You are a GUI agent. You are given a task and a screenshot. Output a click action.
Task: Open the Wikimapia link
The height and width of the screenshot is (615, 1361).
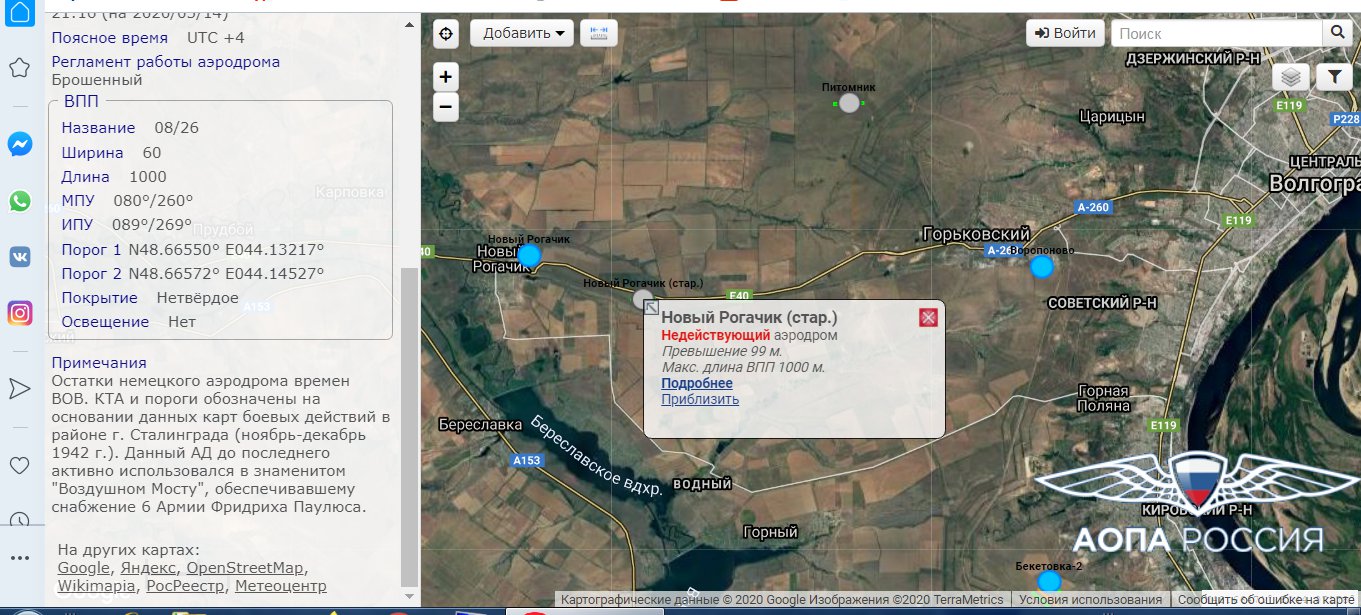(x=97, y=586)
